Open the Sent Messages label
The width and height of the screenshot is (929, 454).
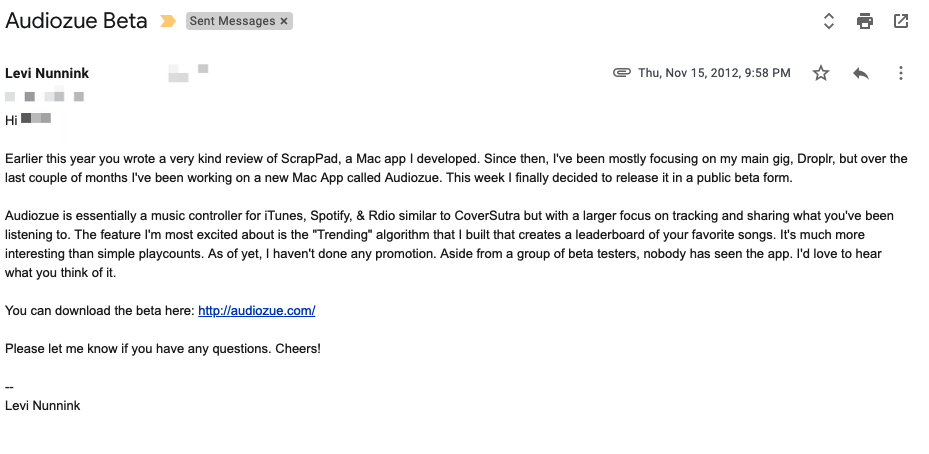click(x=232, y=21)
